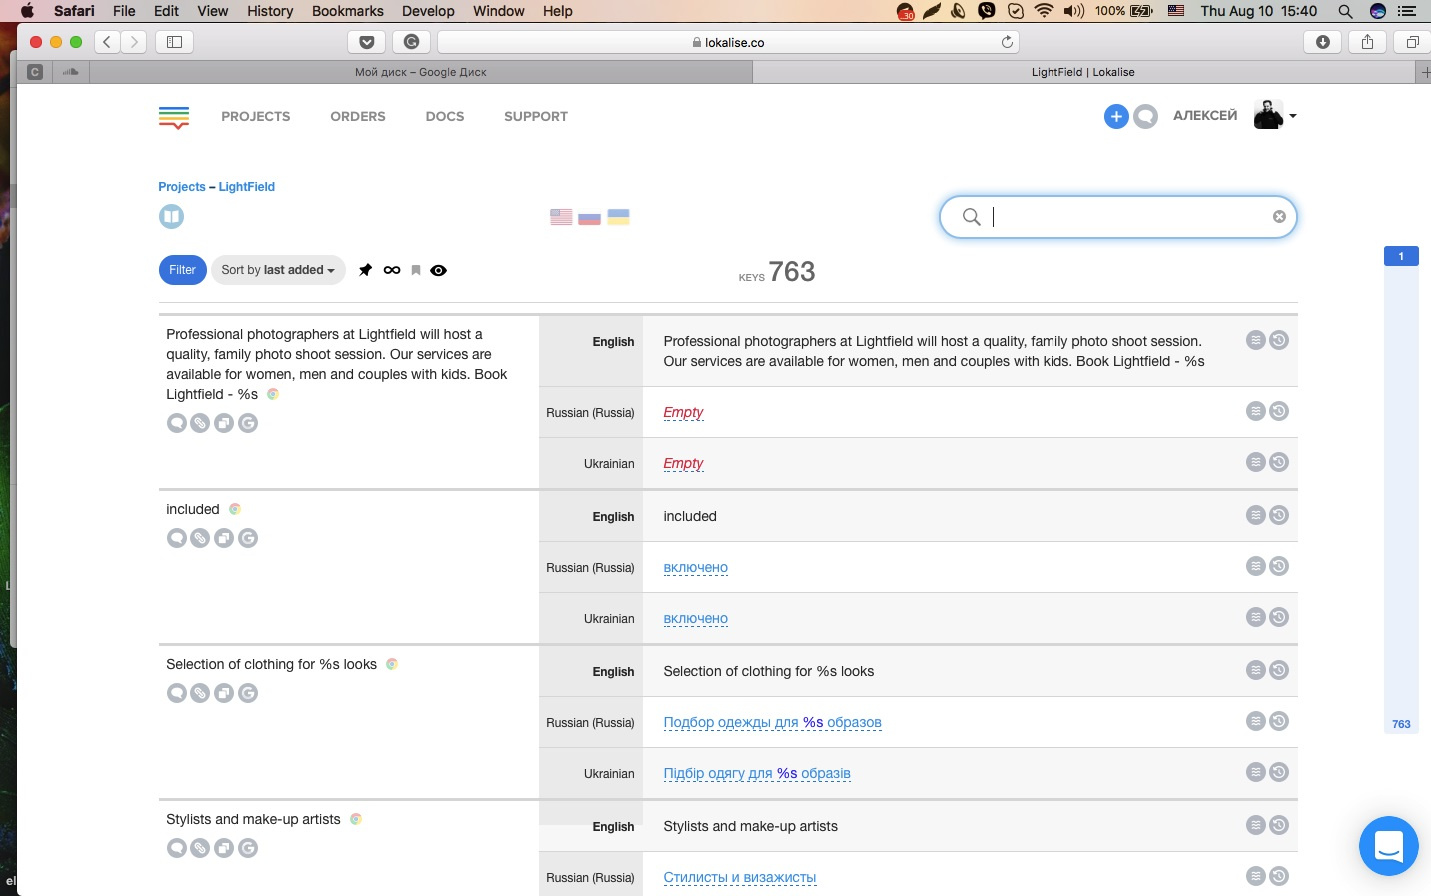Open the ORDERS navigation item
1431x896 pixels.
coord(358,116)
